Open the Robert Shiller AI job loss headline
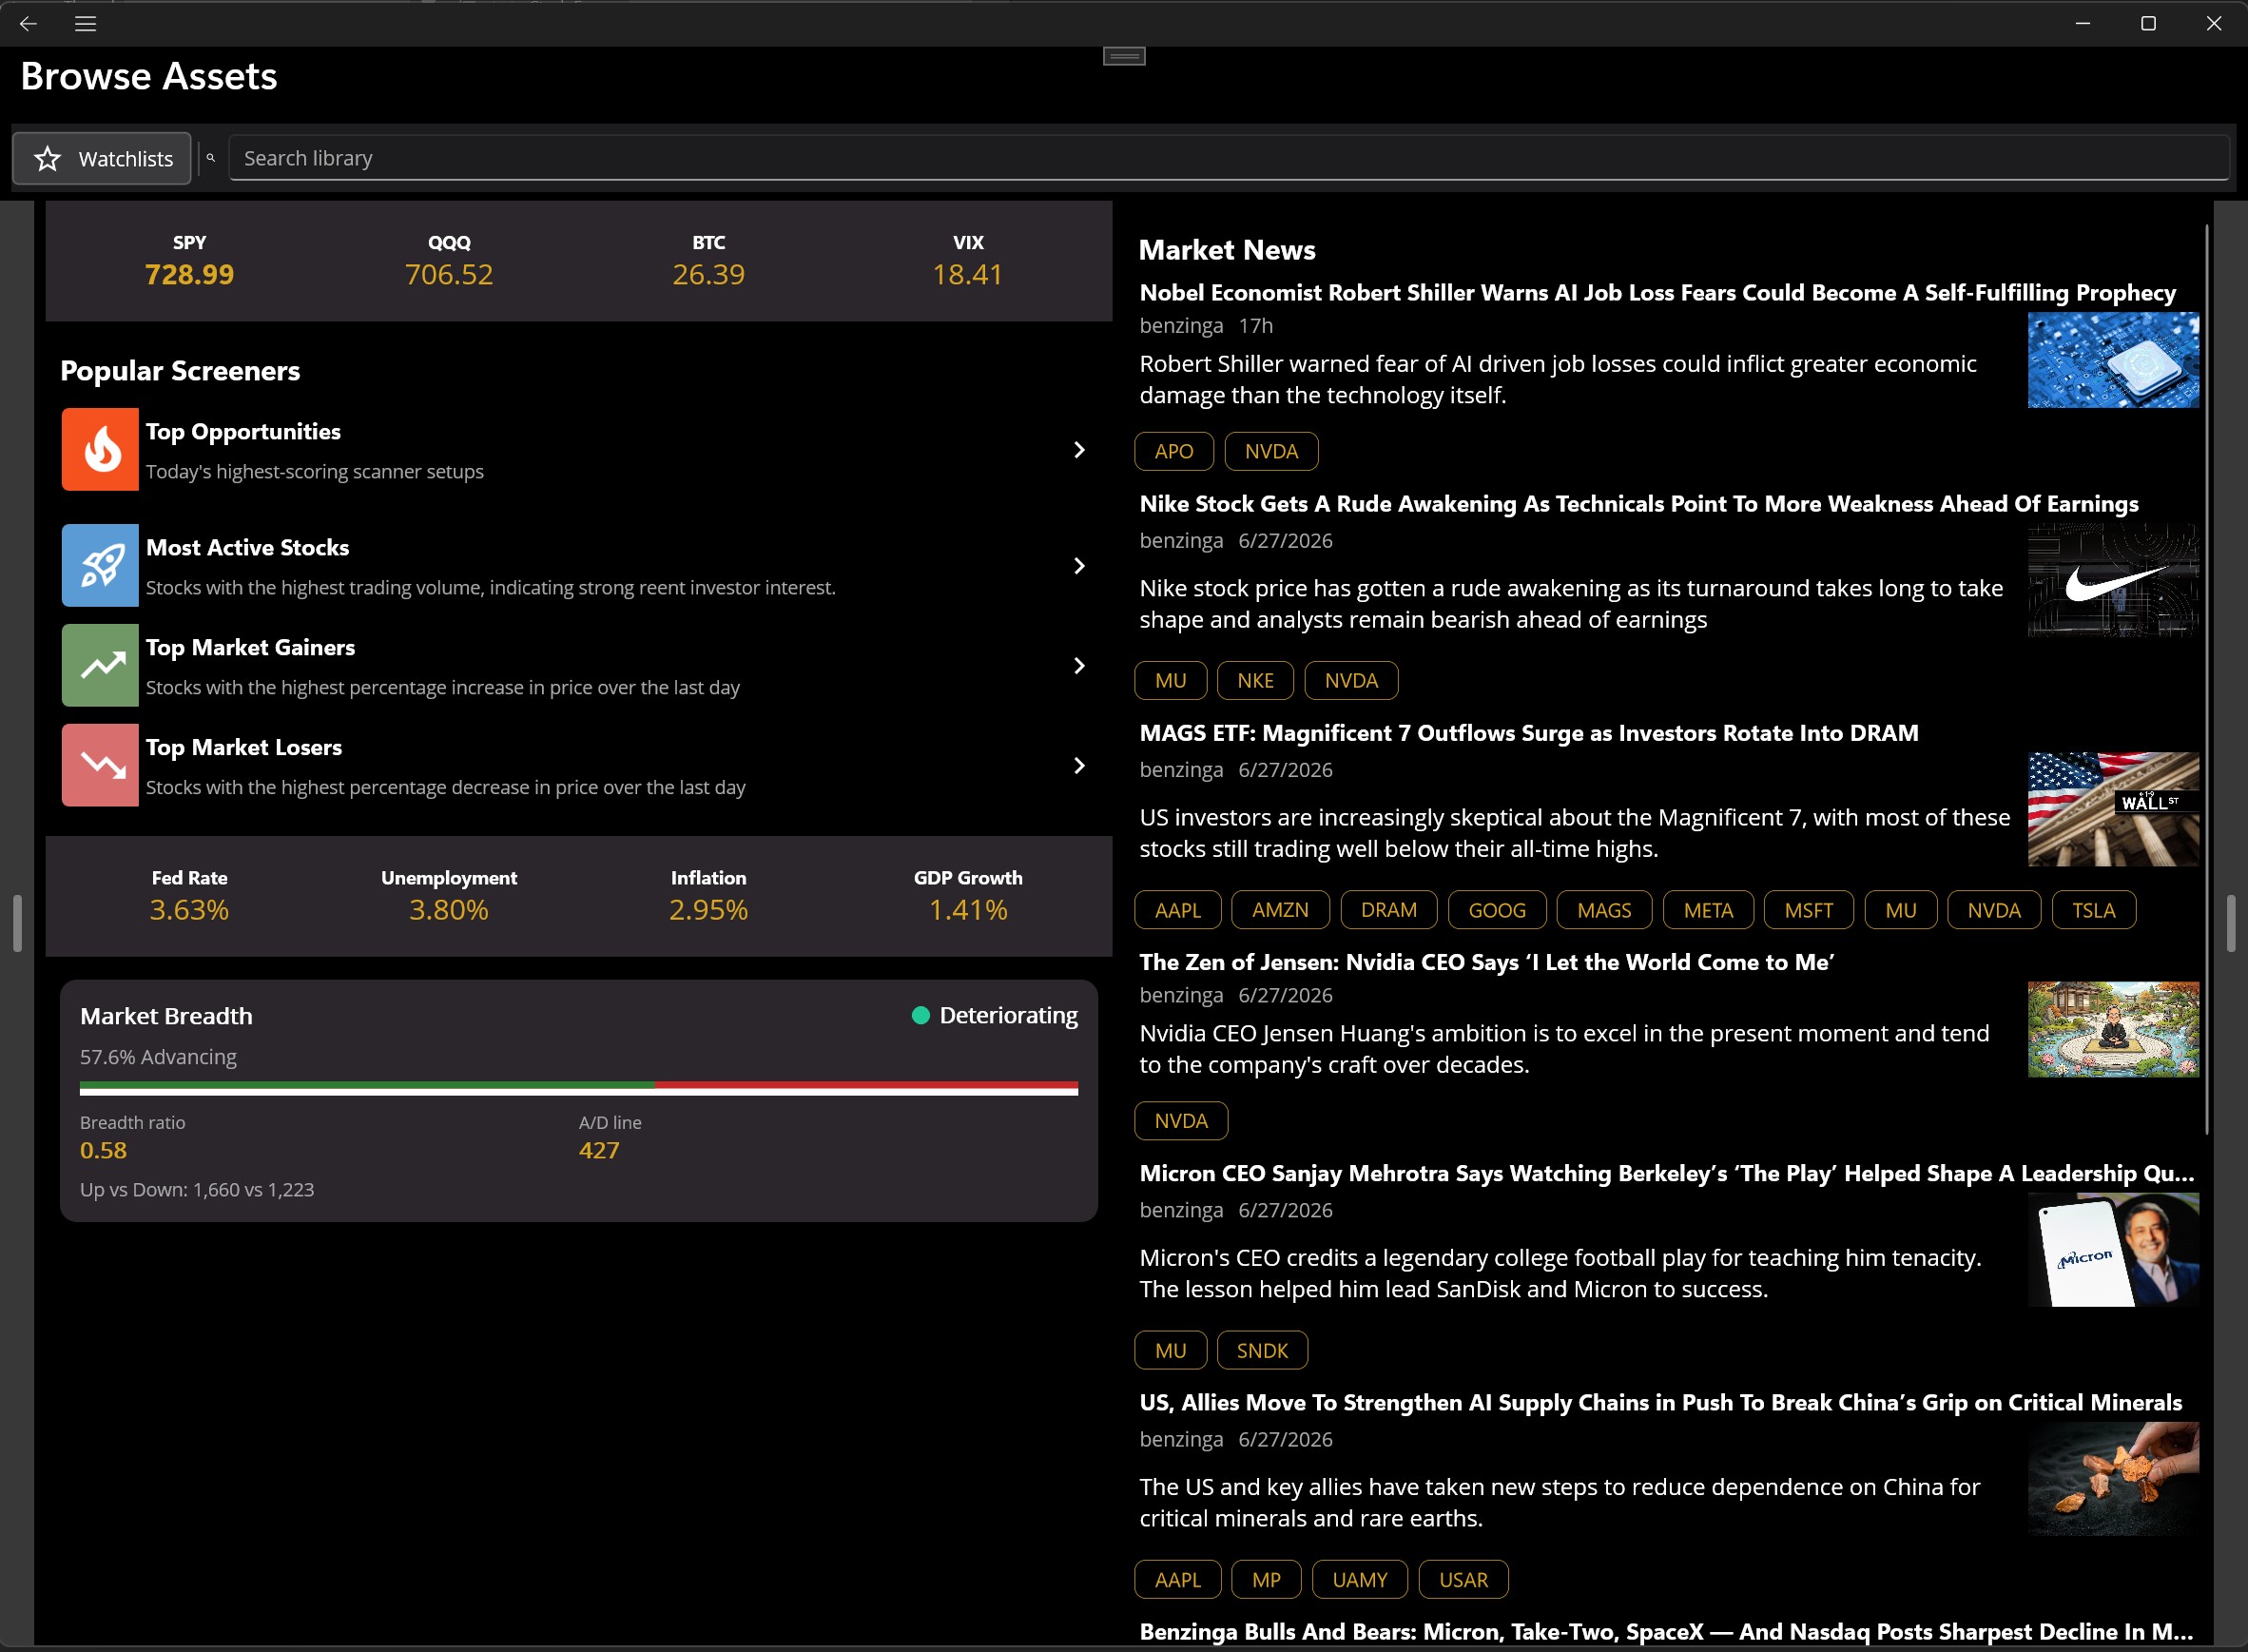2248x1652 pixels. click(x=1657, y=293)
